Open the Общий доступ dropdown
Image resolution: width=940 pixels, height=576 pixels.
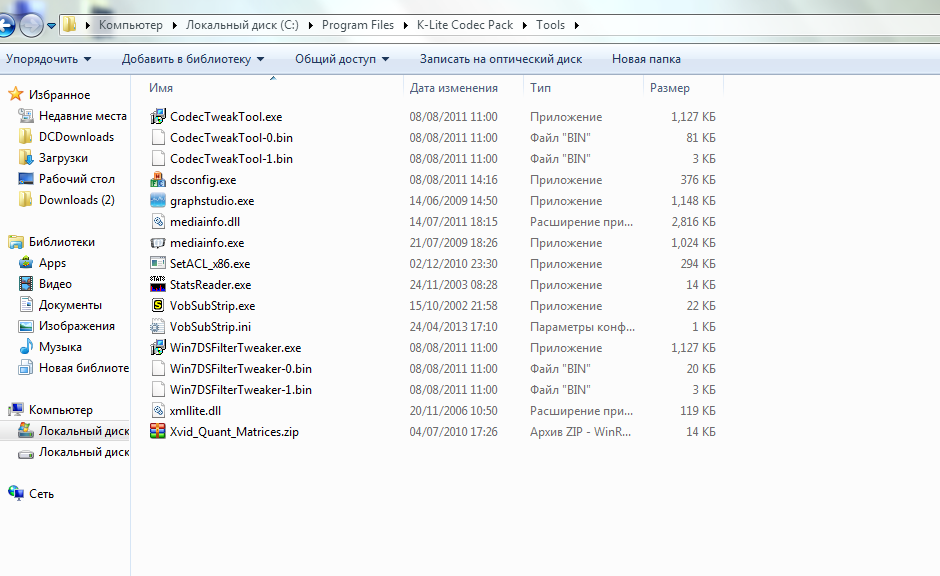(x=342, y=59)
